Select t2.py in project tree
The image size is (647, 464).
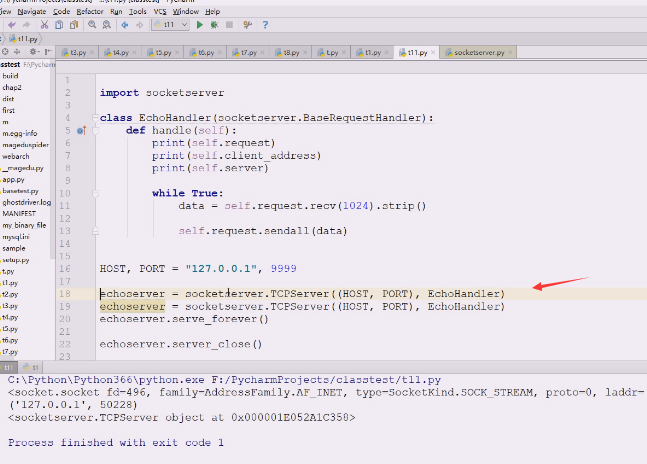pyautogui.click(x=10, y=294)
